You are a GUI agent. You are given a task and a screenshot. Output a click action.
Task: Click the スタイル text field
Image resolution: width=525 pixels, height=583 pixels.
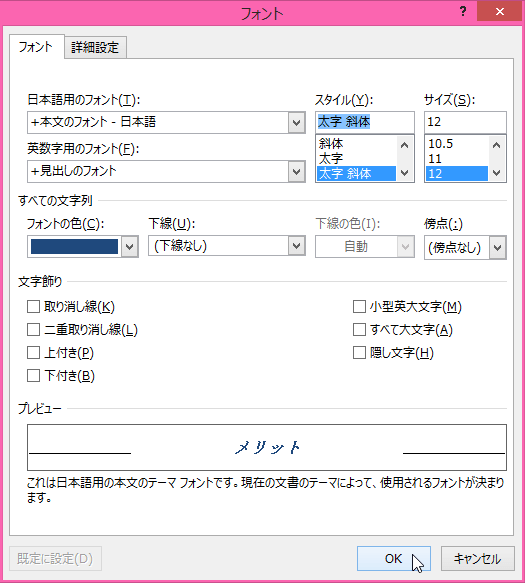tap(364, 122)
